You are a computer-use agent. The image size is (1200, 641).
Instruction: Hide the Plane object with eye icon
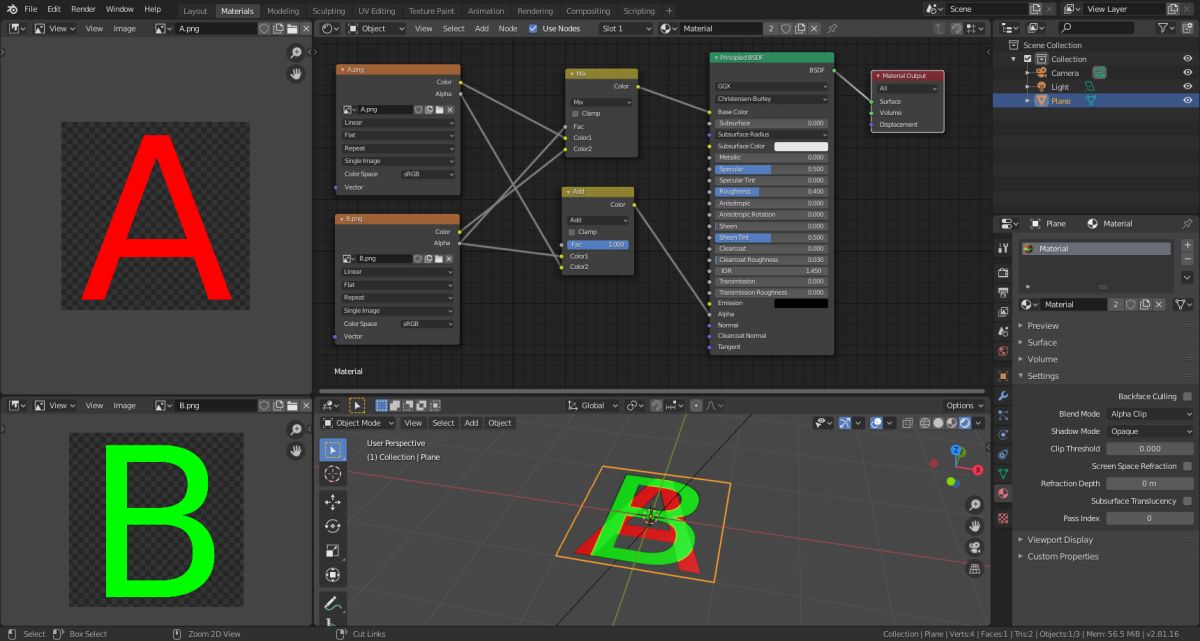pyautogui.click(x=1187, y=100)
